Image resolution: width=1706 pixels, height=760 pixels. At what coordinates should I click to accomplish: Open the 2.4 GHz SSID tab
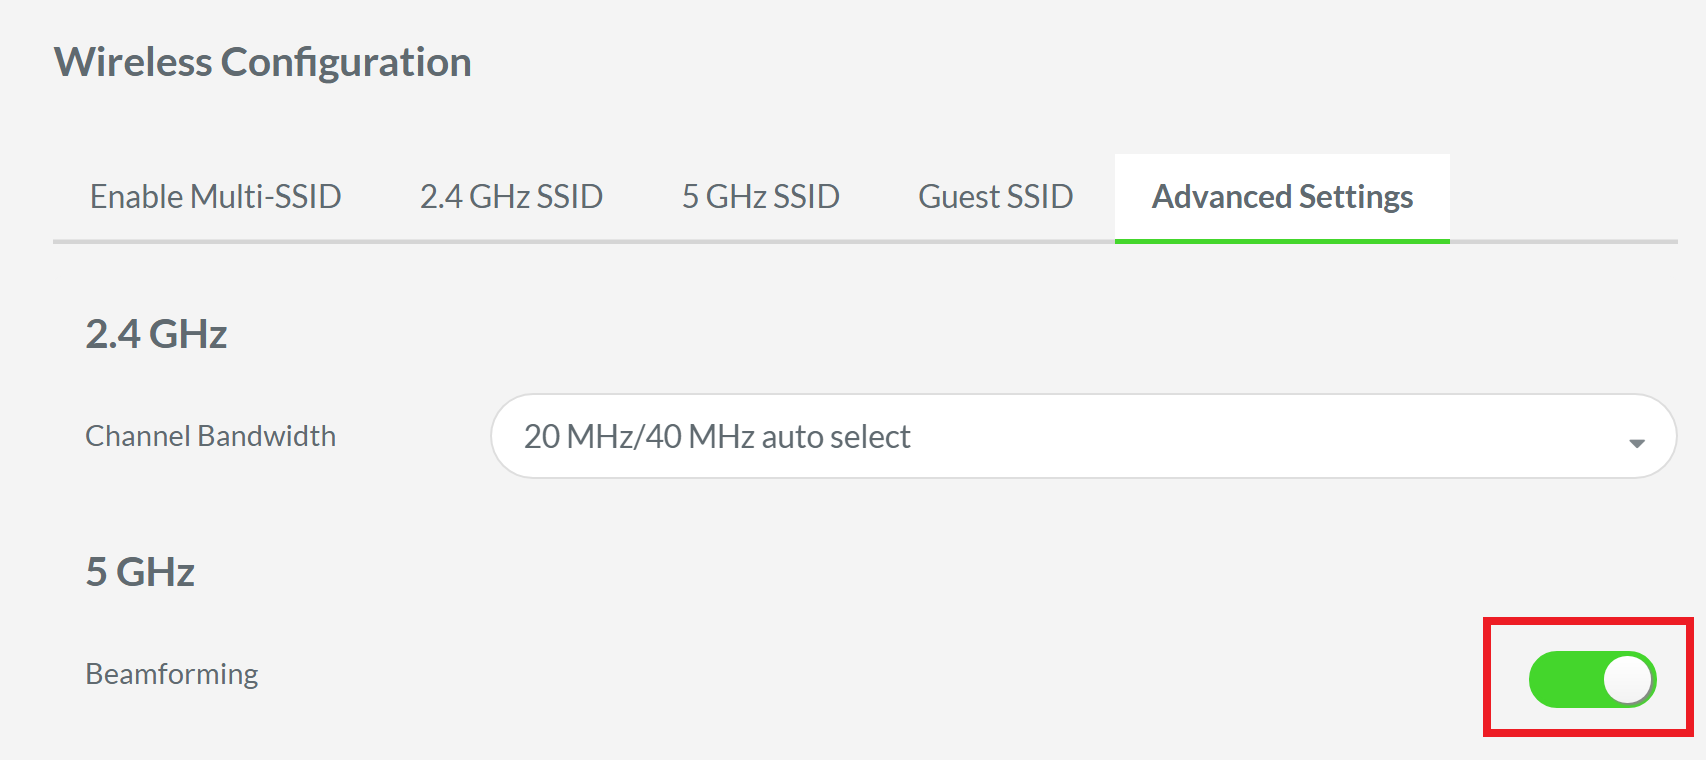click(x=512, y=196)
